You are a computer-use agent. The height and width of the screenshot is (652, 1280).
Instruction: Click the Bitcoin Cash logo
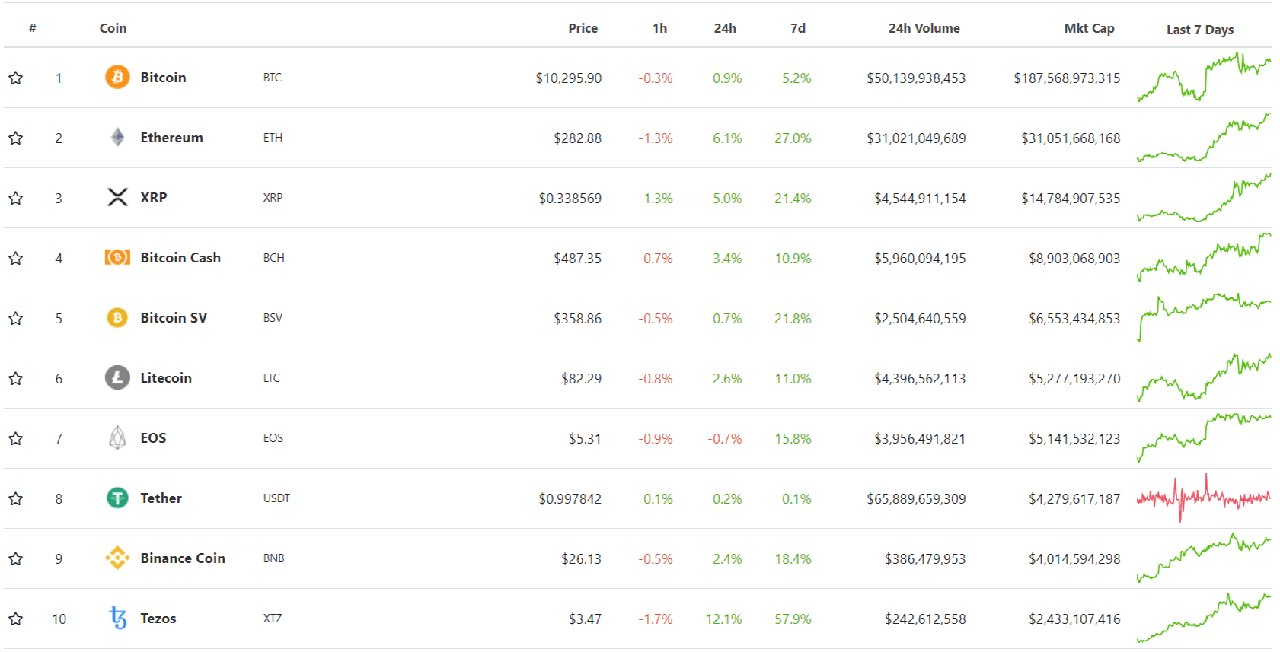pos(117,257)
